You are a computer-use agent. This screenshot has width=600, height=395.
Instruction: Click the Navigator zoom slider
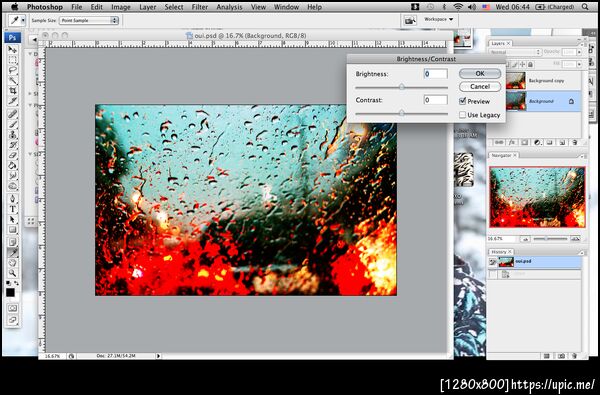point(550,239)
